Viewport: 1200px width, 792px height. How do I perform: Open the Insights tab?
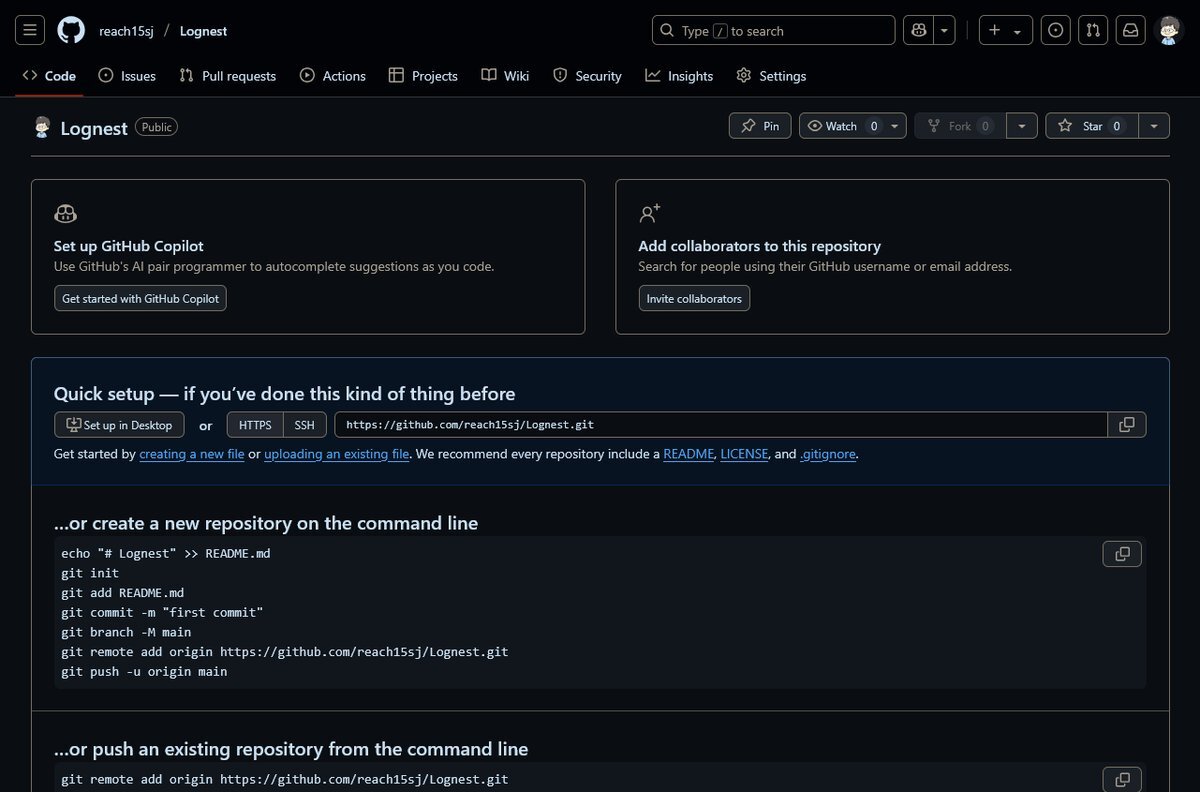[x=679, y=76]
